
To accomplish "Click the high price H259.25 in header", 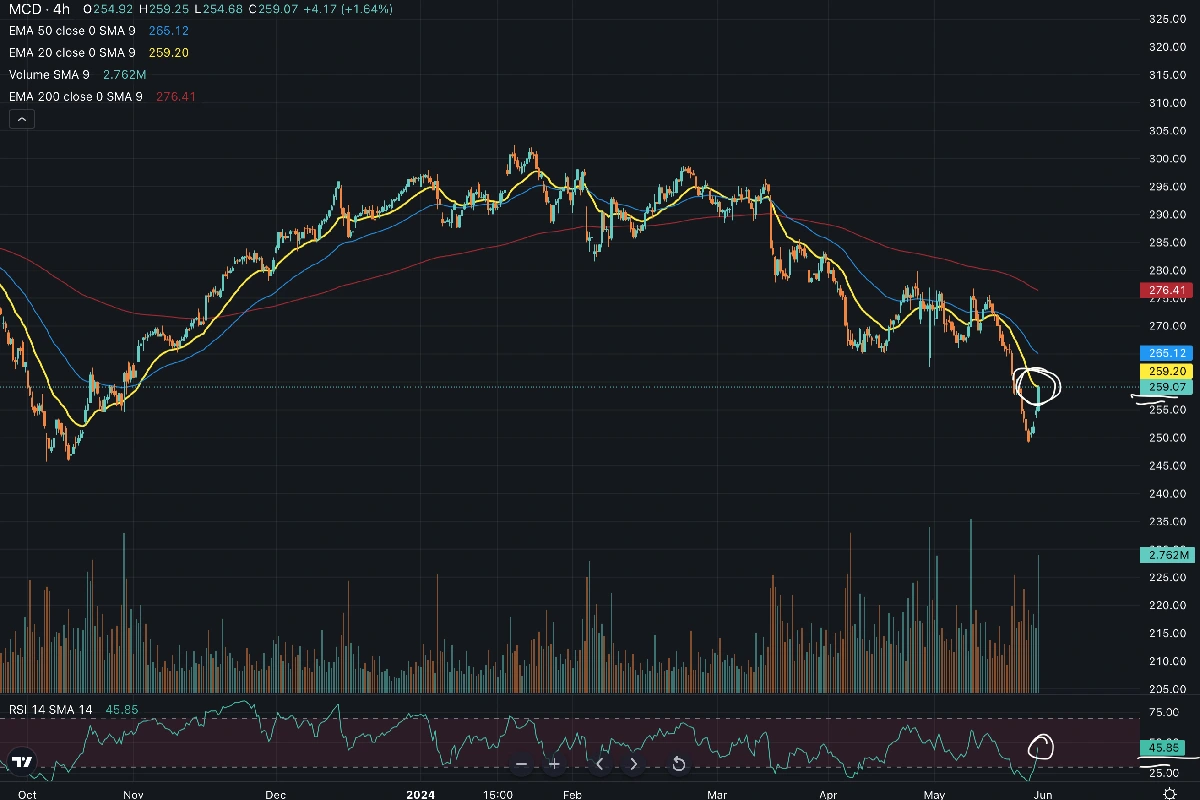I will pos(164,9).
